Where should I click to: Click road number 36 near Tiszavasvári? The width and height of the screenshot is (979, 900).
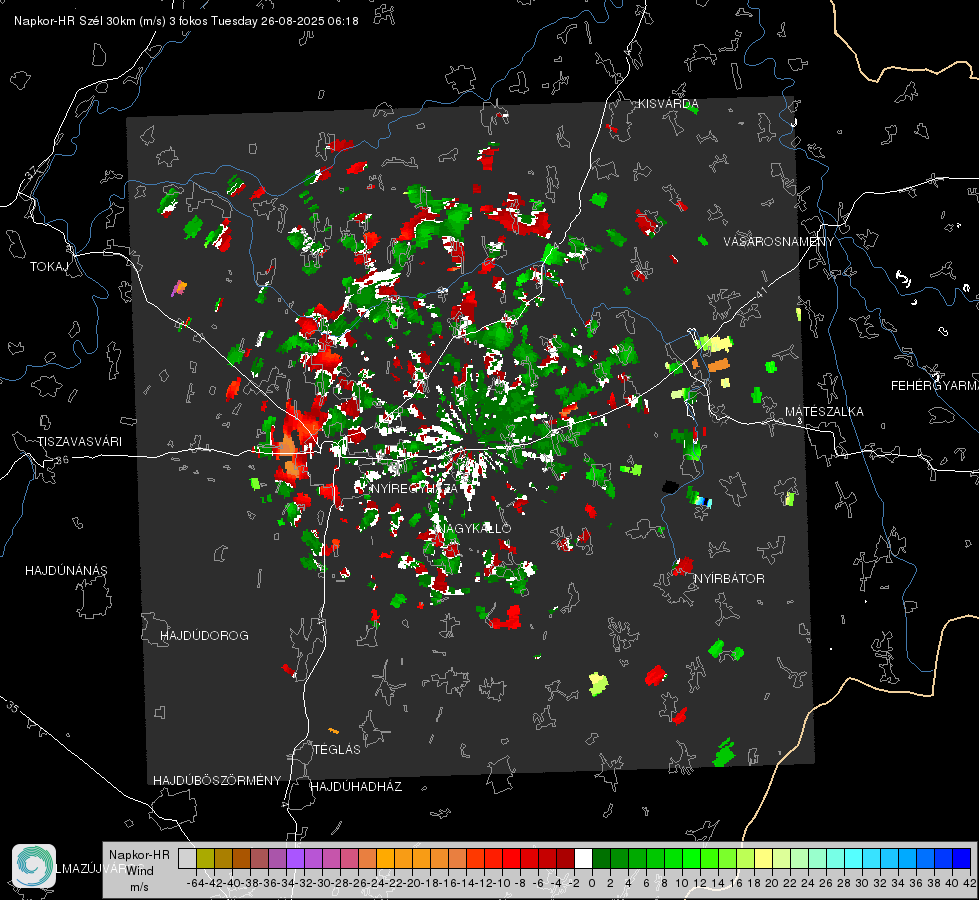tap(62, 460)
